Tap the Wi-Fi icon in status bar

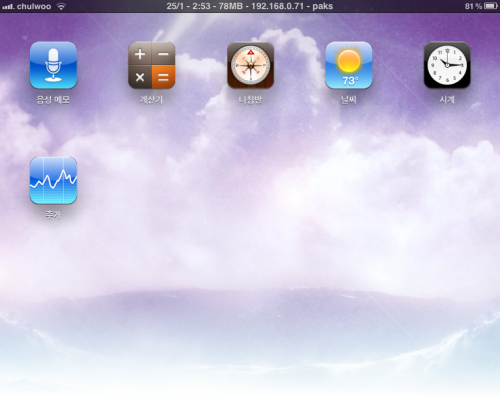(x=61, y=6)
